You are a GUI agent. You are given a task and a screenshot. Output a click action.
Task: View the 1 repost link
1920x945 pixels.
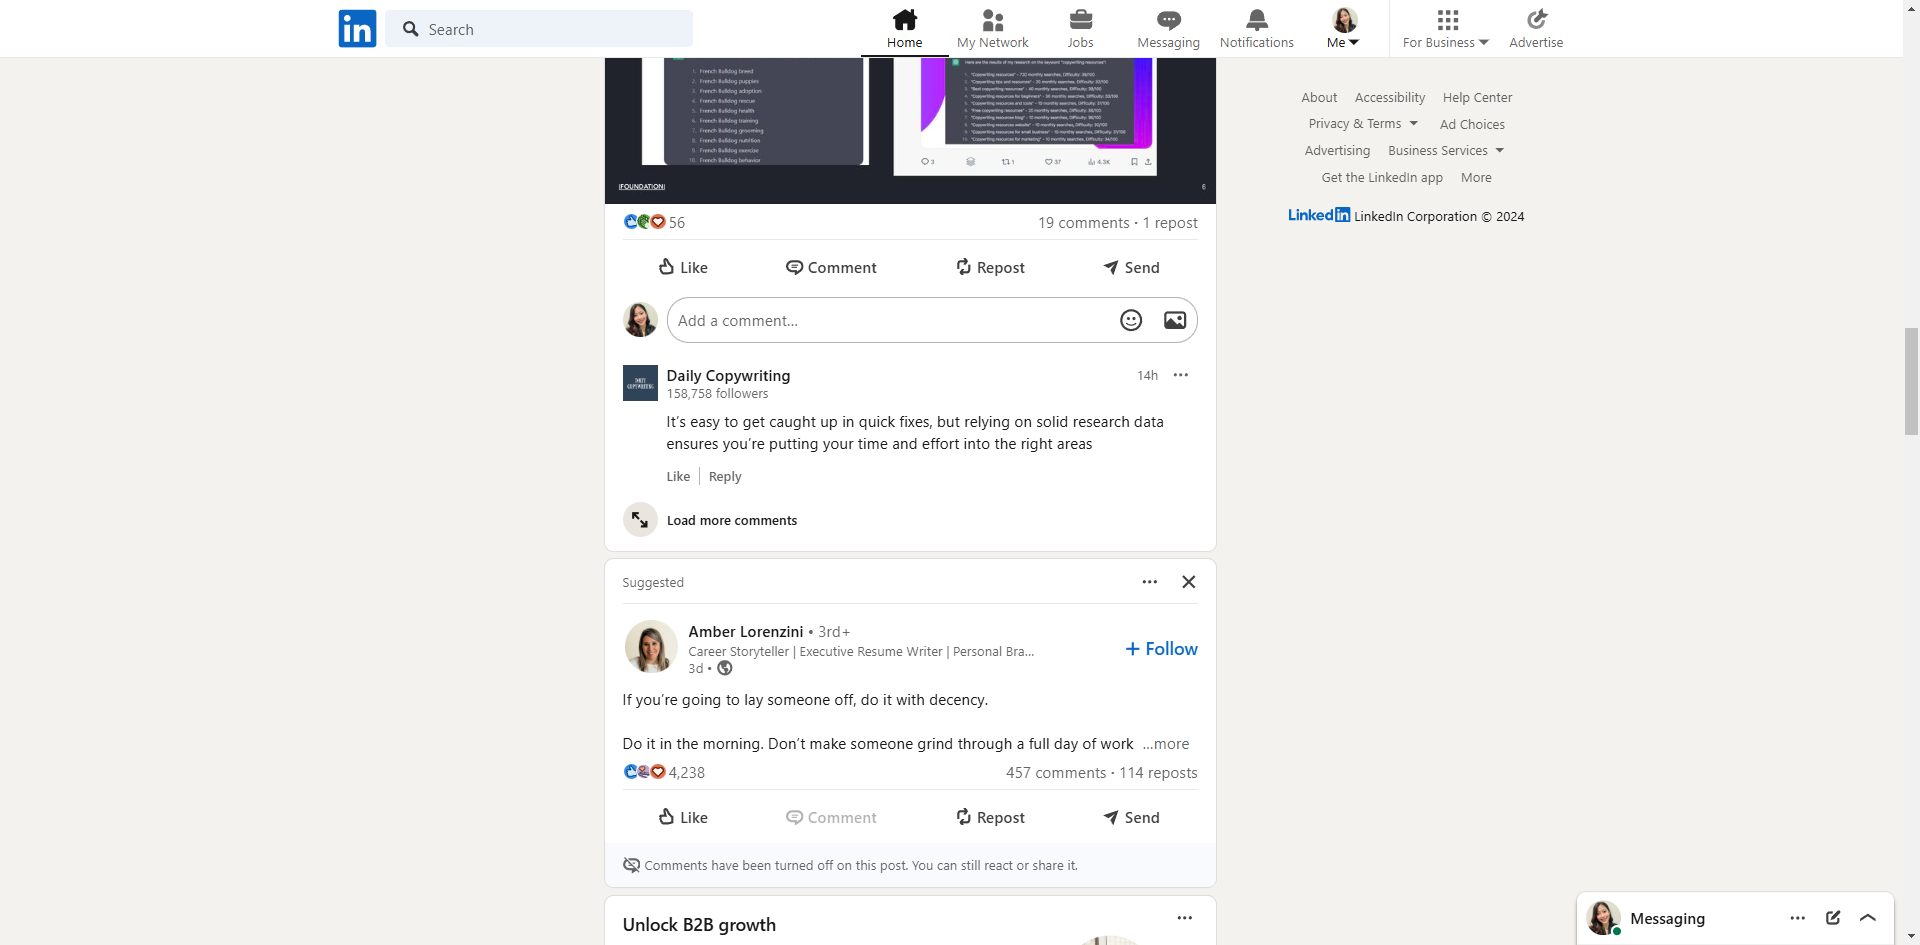1170,223
